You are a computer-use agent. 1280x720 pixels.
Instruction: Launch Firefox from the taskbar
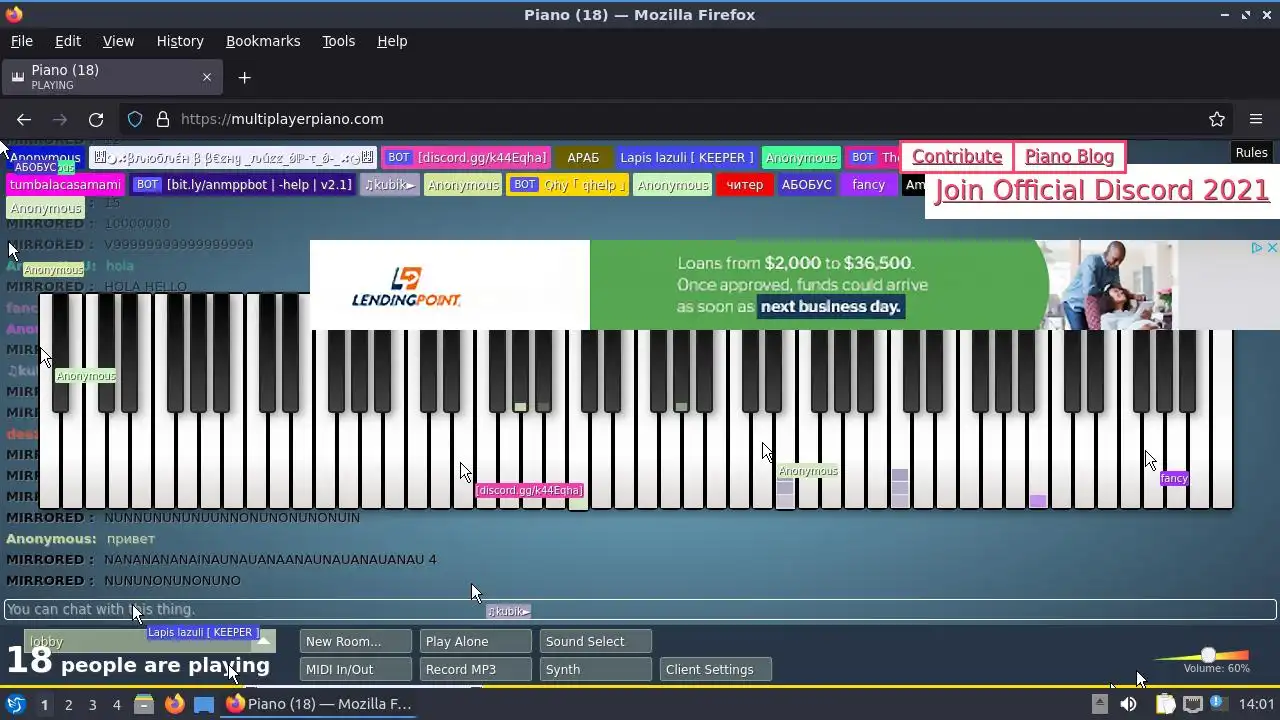point(174,704)
